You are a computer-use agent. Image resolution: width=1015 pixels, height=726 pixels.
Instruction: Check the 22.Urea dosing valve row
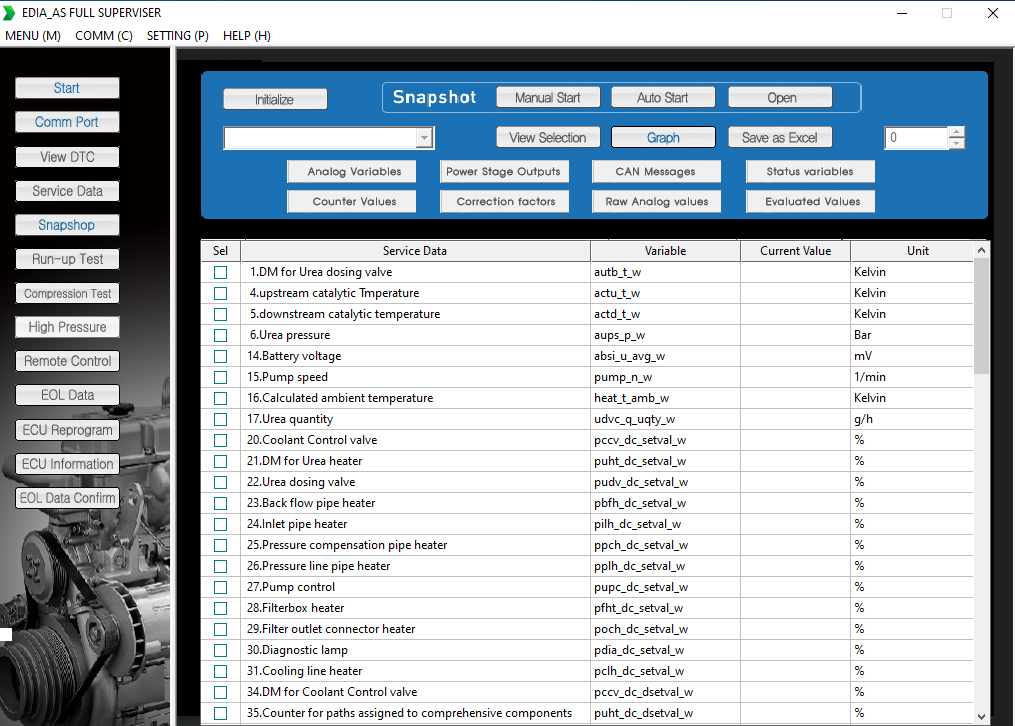pos(221,482)
